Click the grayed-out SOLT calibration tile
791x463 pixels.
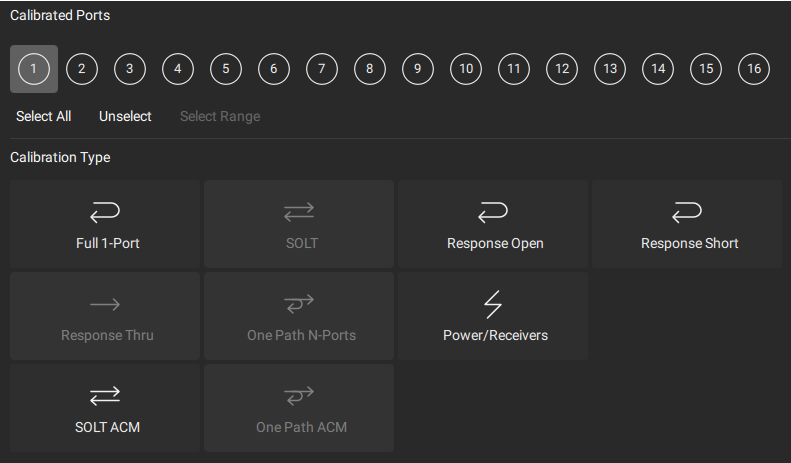[x=299, y=224]
